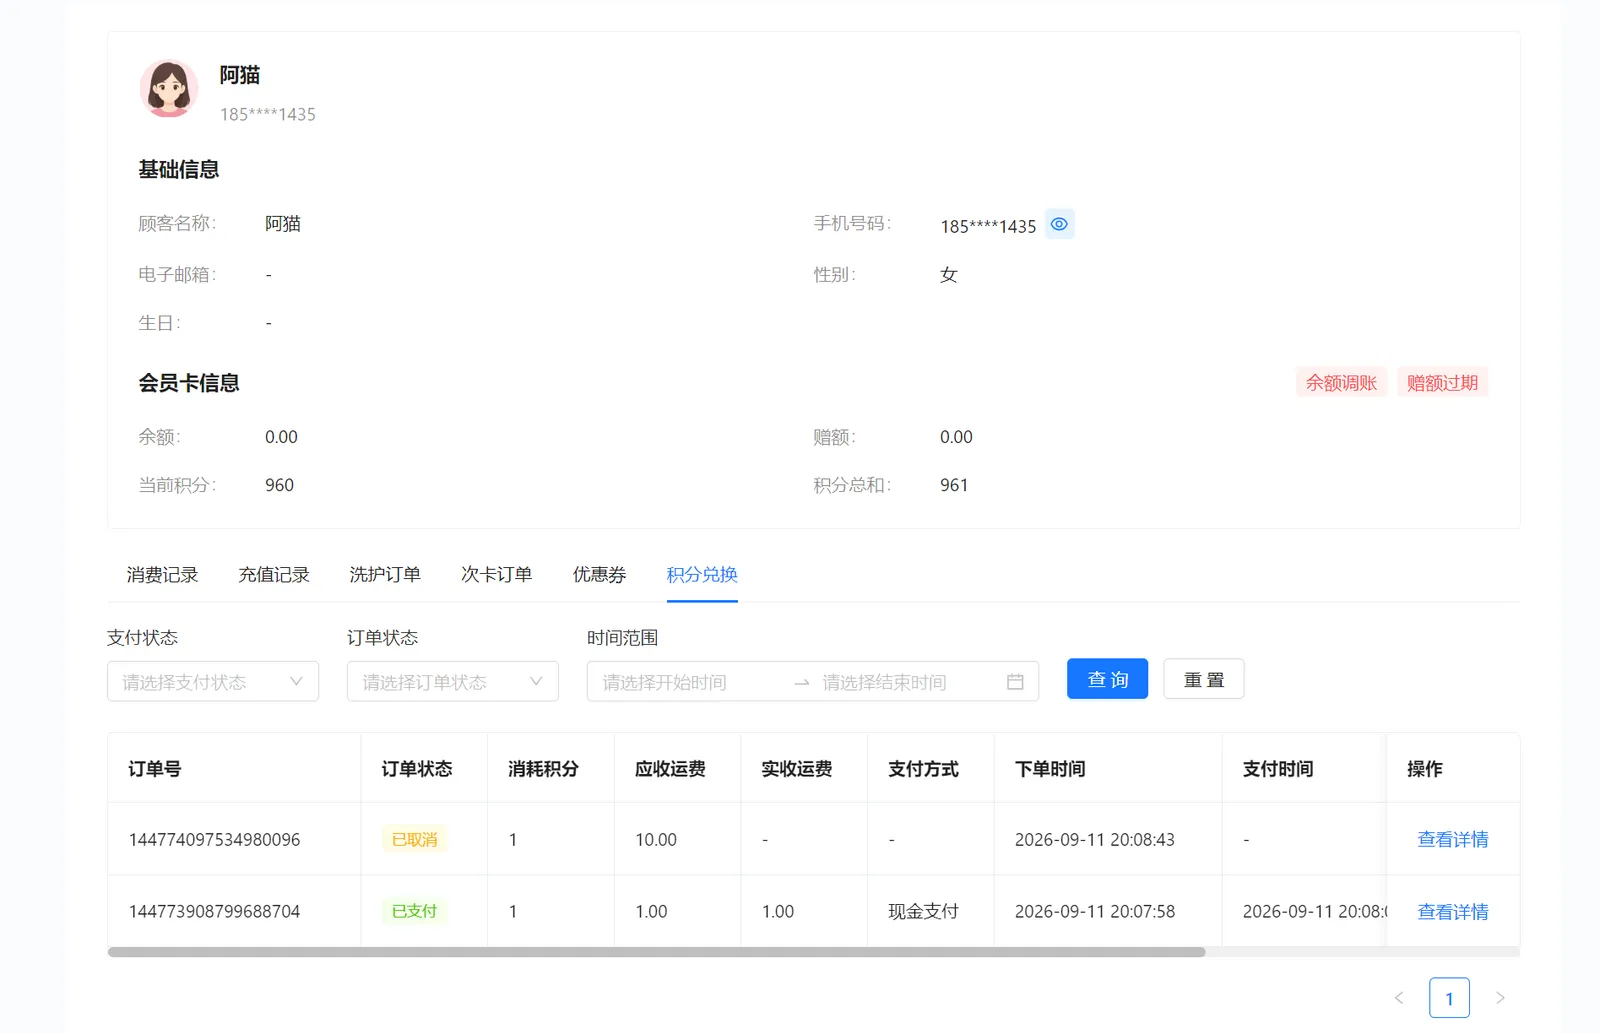Go to previous page arrow
The image size is (1600, 1033).
(1399, 998)
